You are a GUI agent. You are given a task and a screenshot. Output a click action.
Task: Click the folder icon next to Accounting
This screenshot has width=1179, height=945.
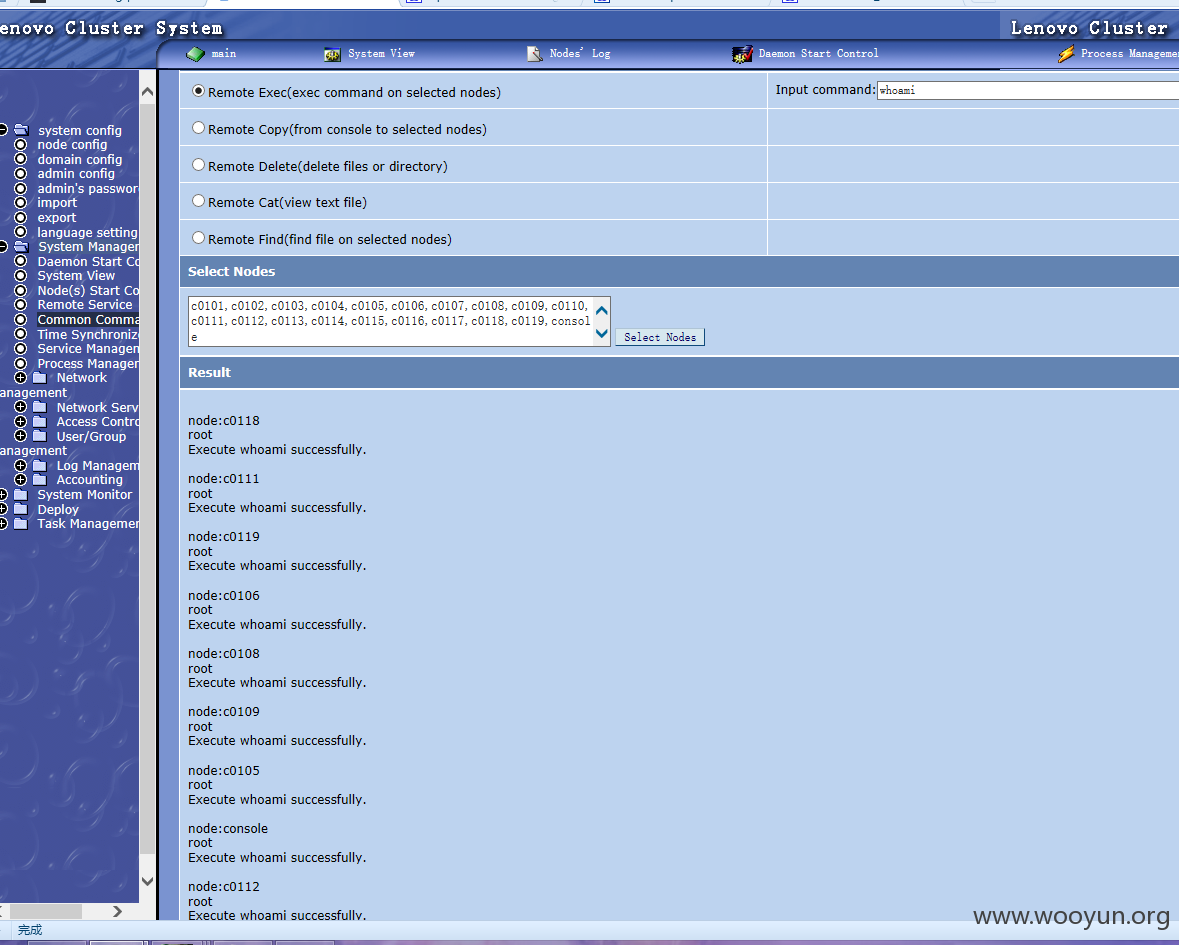40,480
